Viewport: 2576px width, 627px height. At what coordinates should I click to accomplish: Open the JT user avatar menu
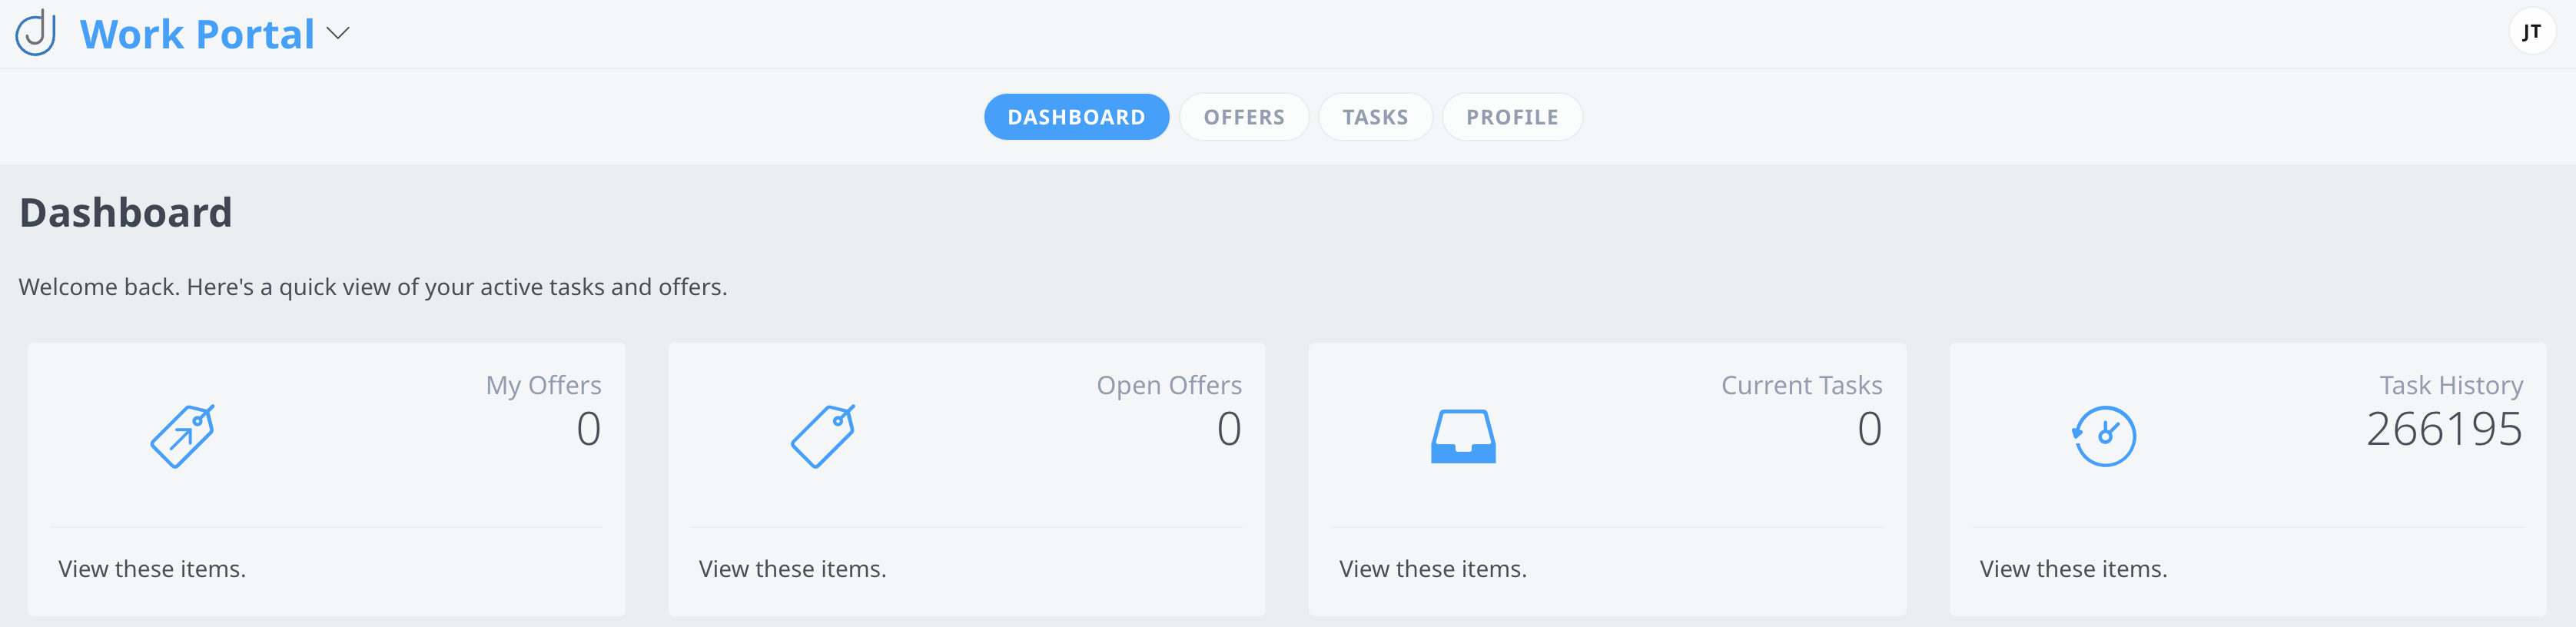point(2531,32)
